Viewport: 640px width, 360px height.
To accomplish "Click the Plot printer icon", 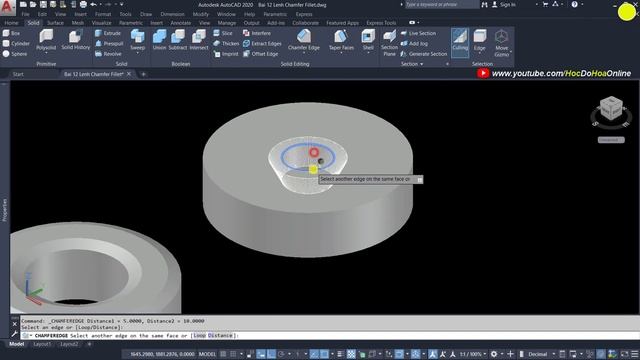I will tap(83, 4).
